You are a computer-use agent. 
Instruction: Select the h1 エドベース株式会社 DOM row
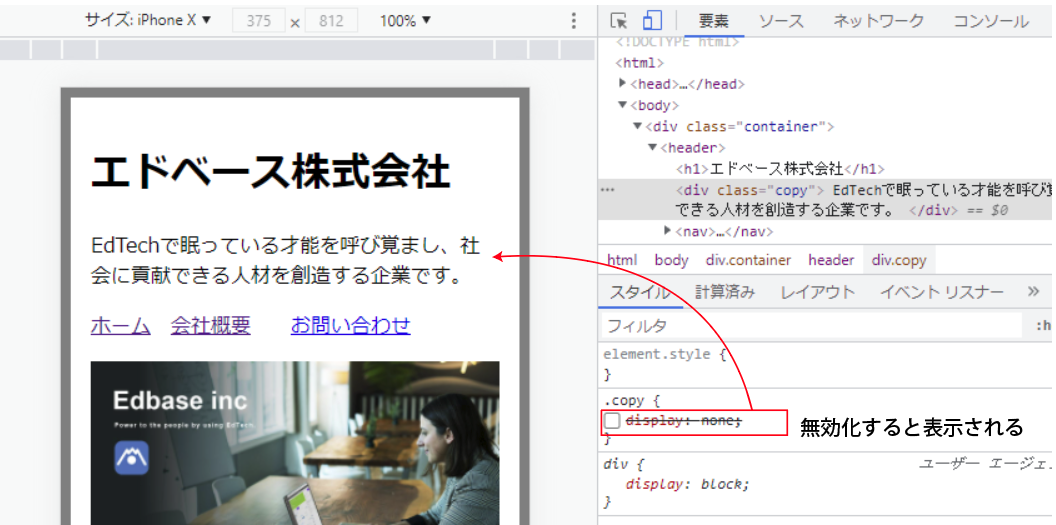[825, 168]
